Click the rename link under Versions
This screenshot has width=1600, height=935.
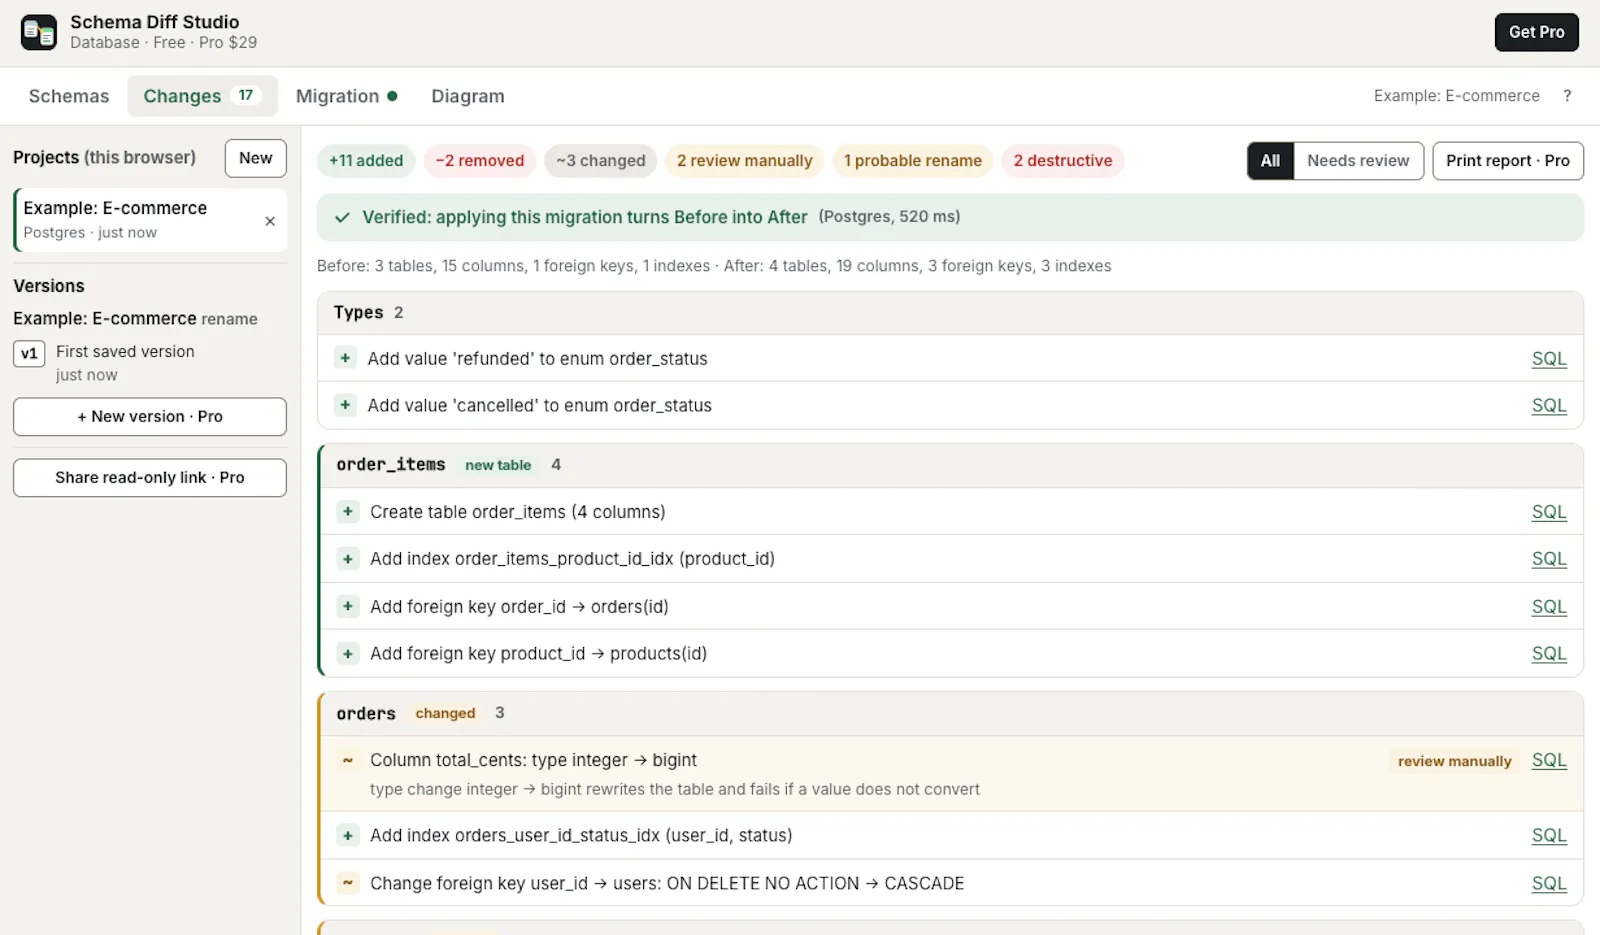click(229, 319)
